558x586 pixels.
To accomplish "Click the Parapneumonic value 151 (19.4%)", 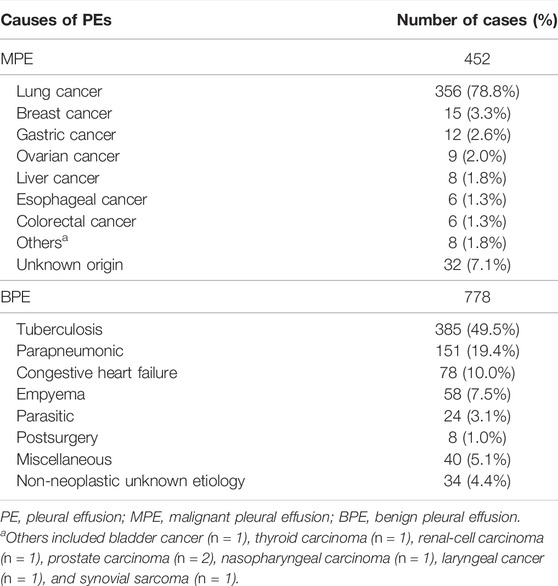I will [x=477, y=351].
